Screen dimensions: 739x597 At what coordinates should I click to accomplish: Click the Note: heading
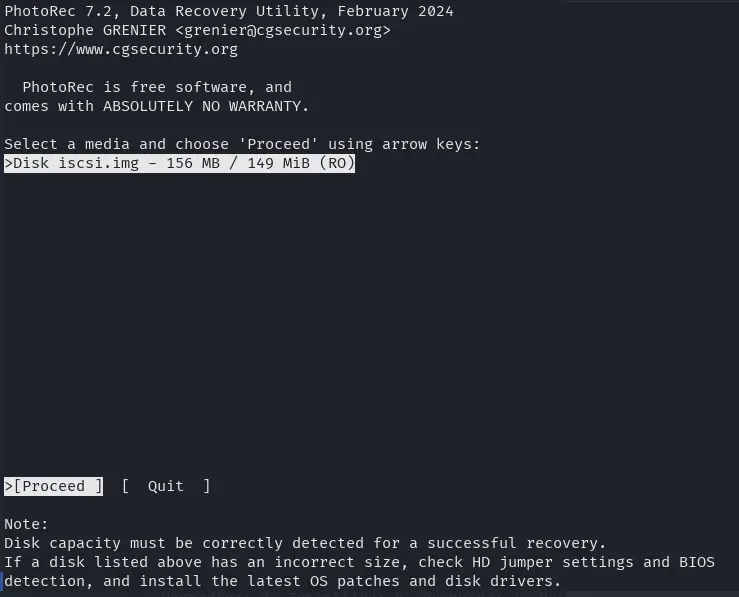(x=27, y=524)
